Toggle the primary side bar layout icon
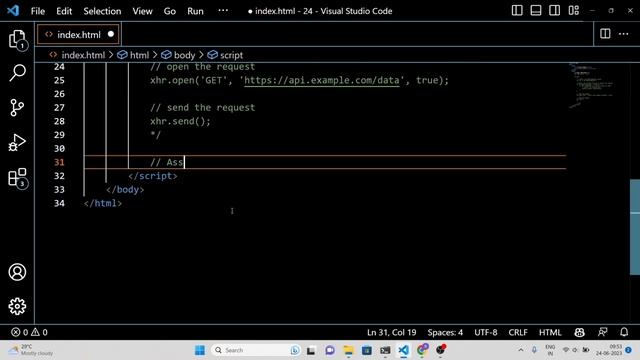Image resolution: width=640 pixels, height=360 pixels. 517,11
